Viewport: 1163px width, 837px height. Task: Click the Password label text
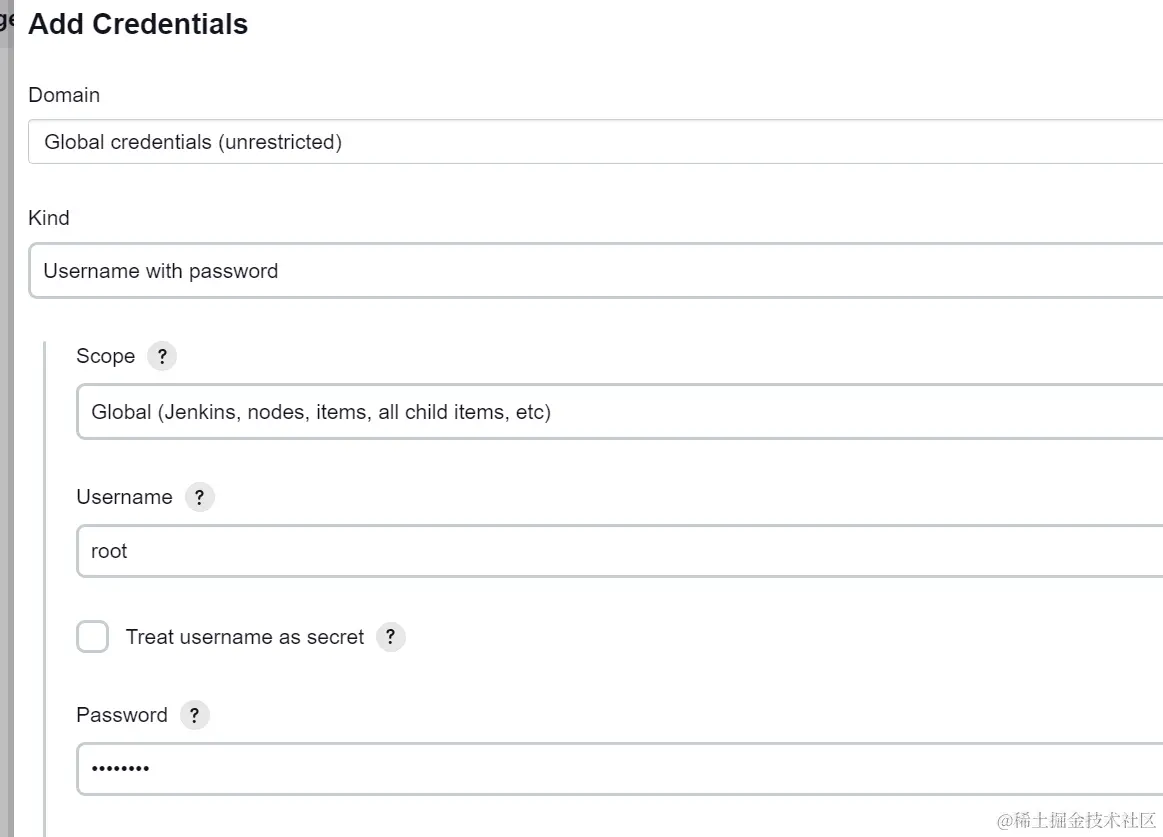click(122, 715)
